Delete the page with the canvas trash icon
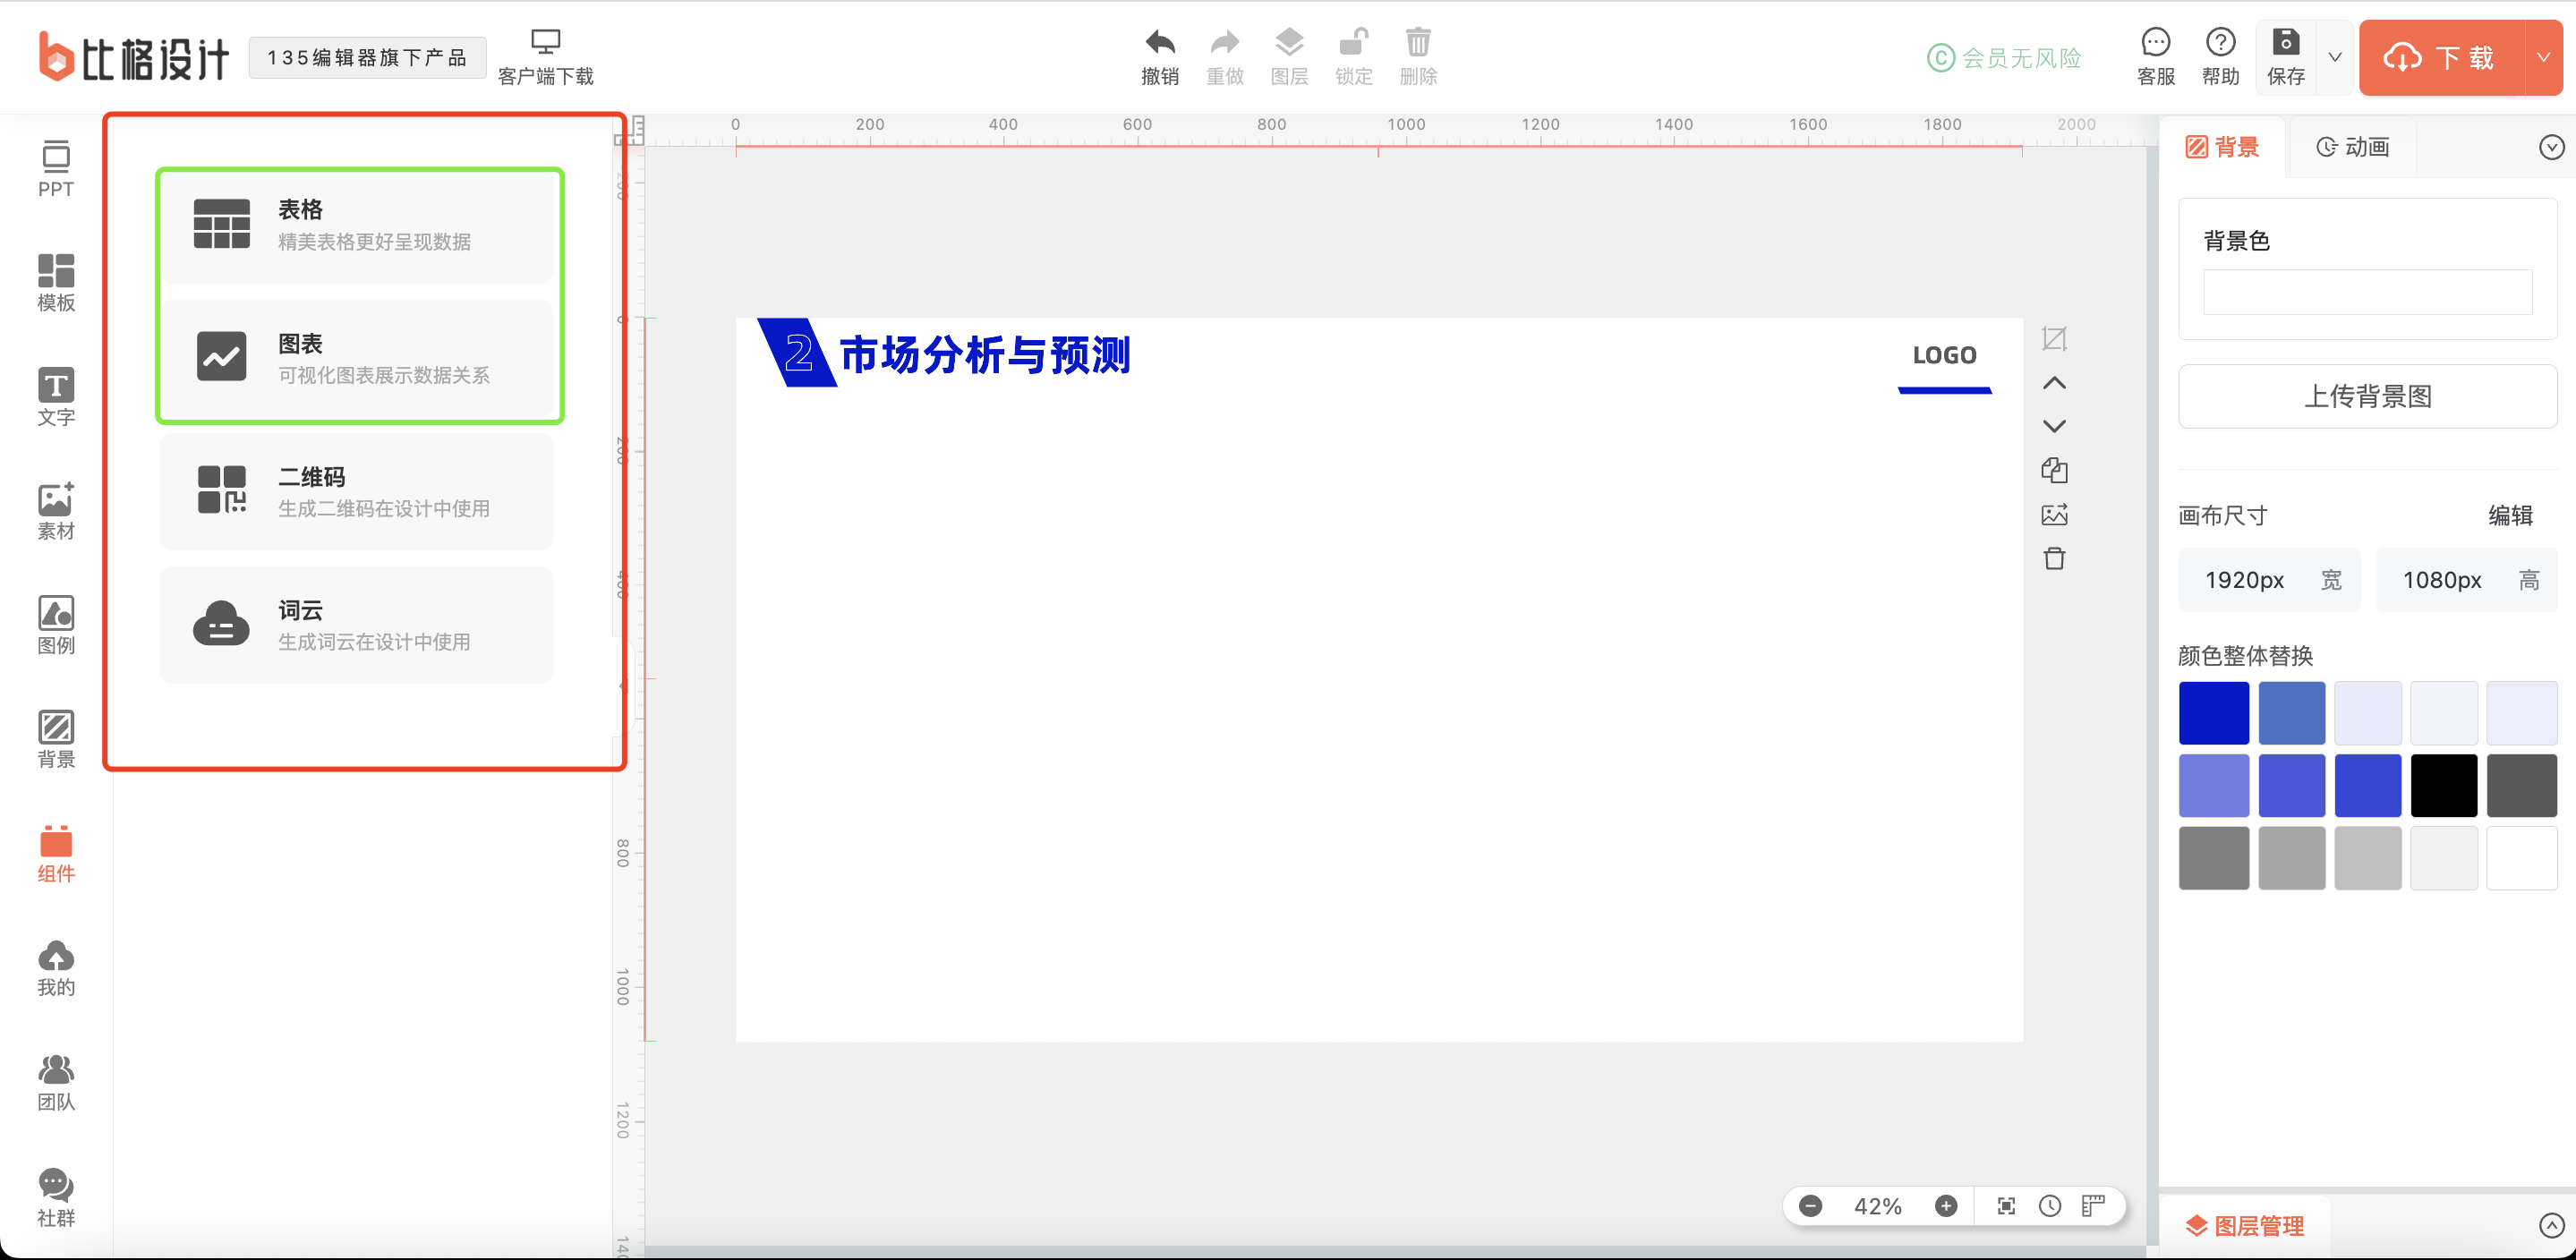The image size is (2576, 1260). [2054, 558]
